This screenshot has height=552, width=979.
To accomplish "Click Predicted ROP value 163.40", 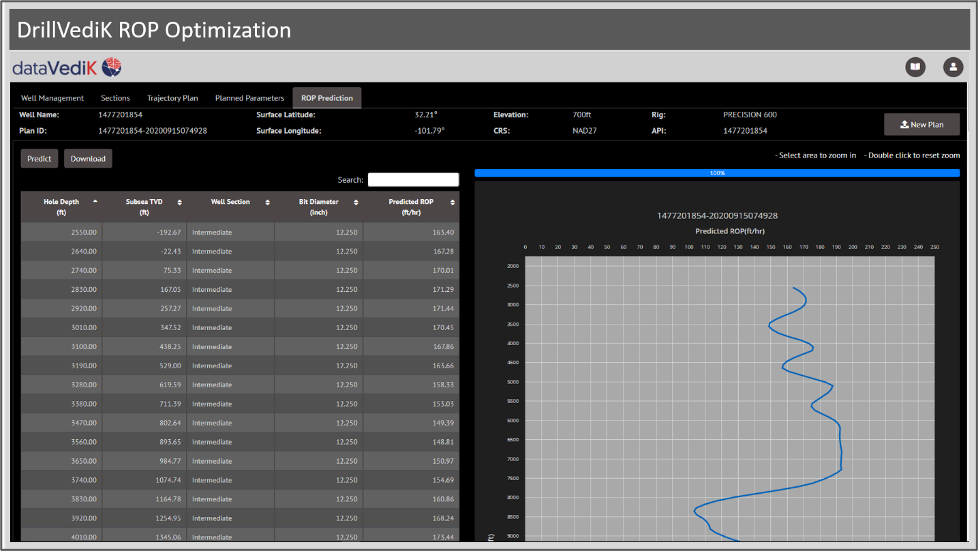I will pyautogui.click(x=443, y=232).
